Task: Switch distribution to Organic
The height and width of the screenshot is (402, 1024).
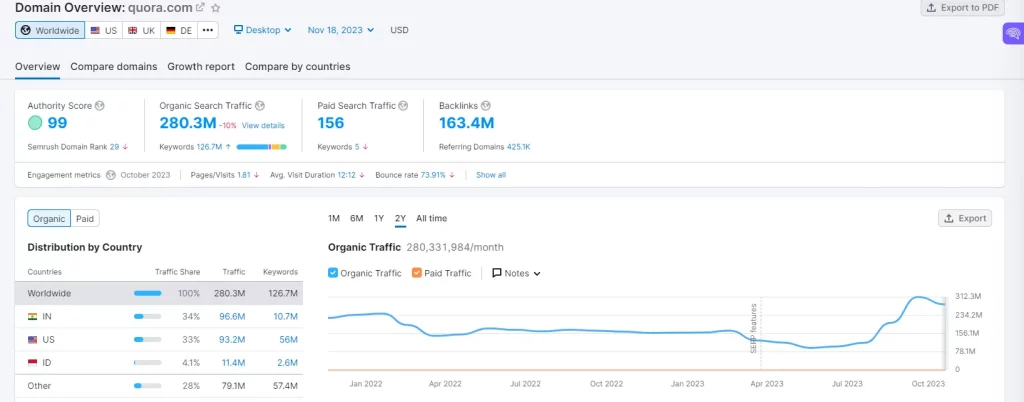Action: (x=49, y=219)
